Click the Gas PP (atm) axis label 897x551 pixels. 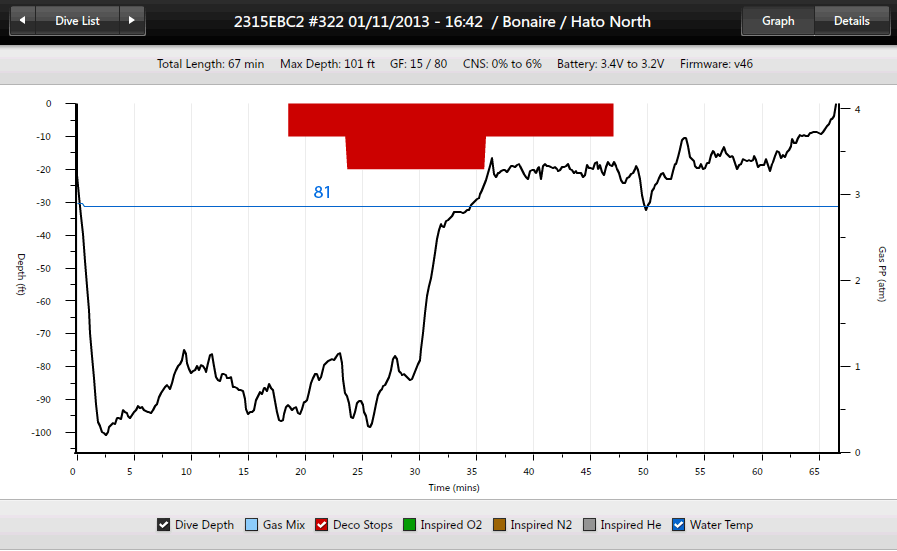881,273
